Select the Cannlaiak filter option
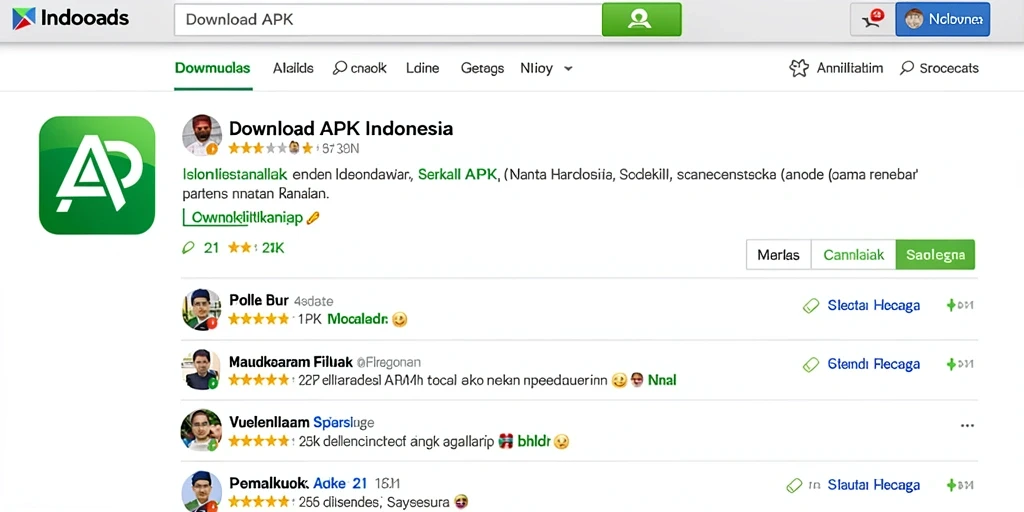The height and width of the screenshot is (512, 1024). pos(854,255)
